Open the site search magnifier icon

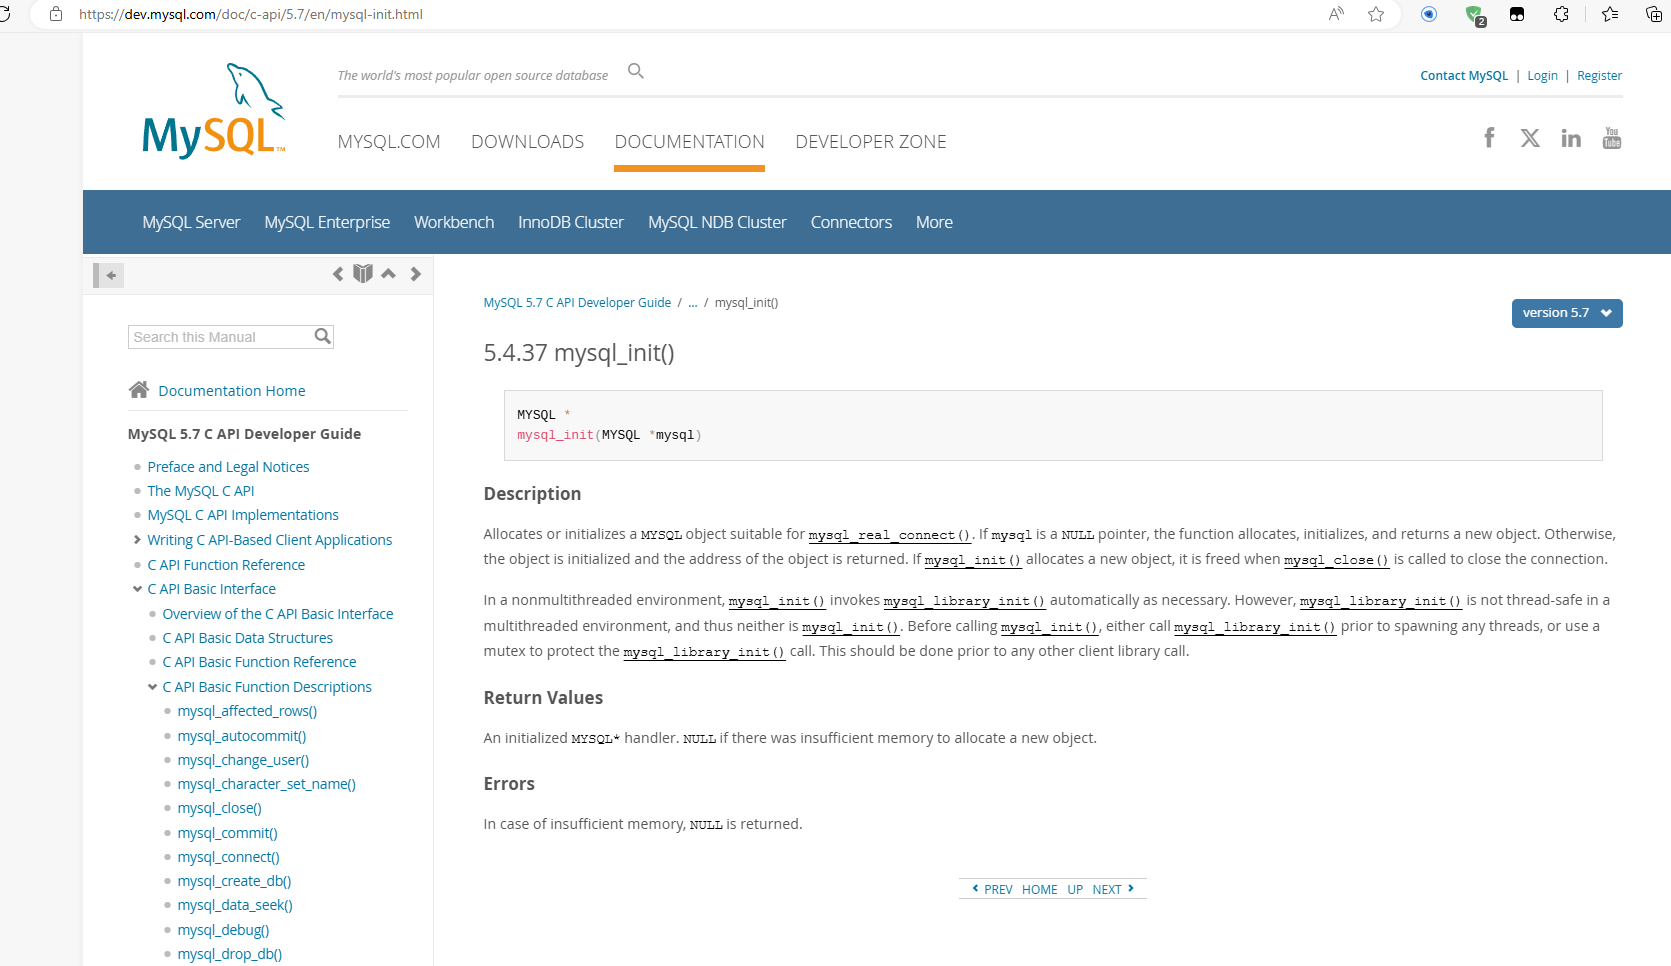point(635,71)
